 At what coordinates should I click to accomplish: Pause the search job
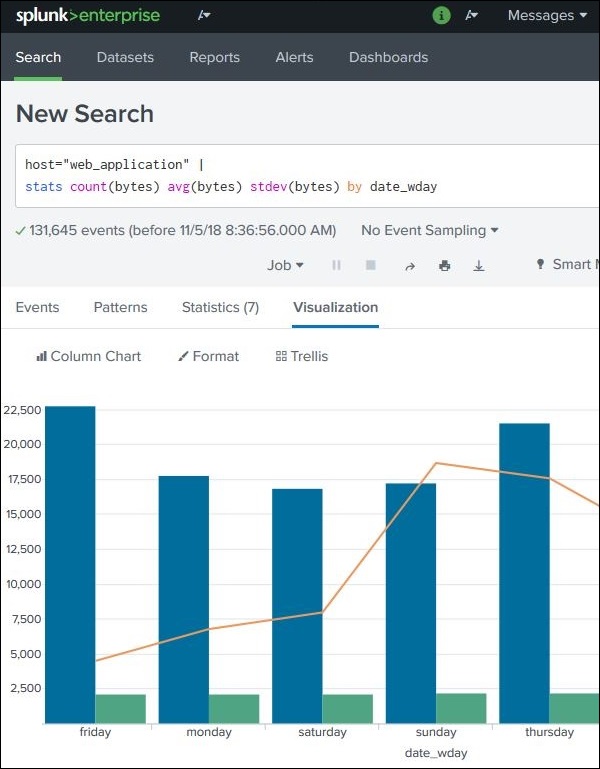point(336,265)
